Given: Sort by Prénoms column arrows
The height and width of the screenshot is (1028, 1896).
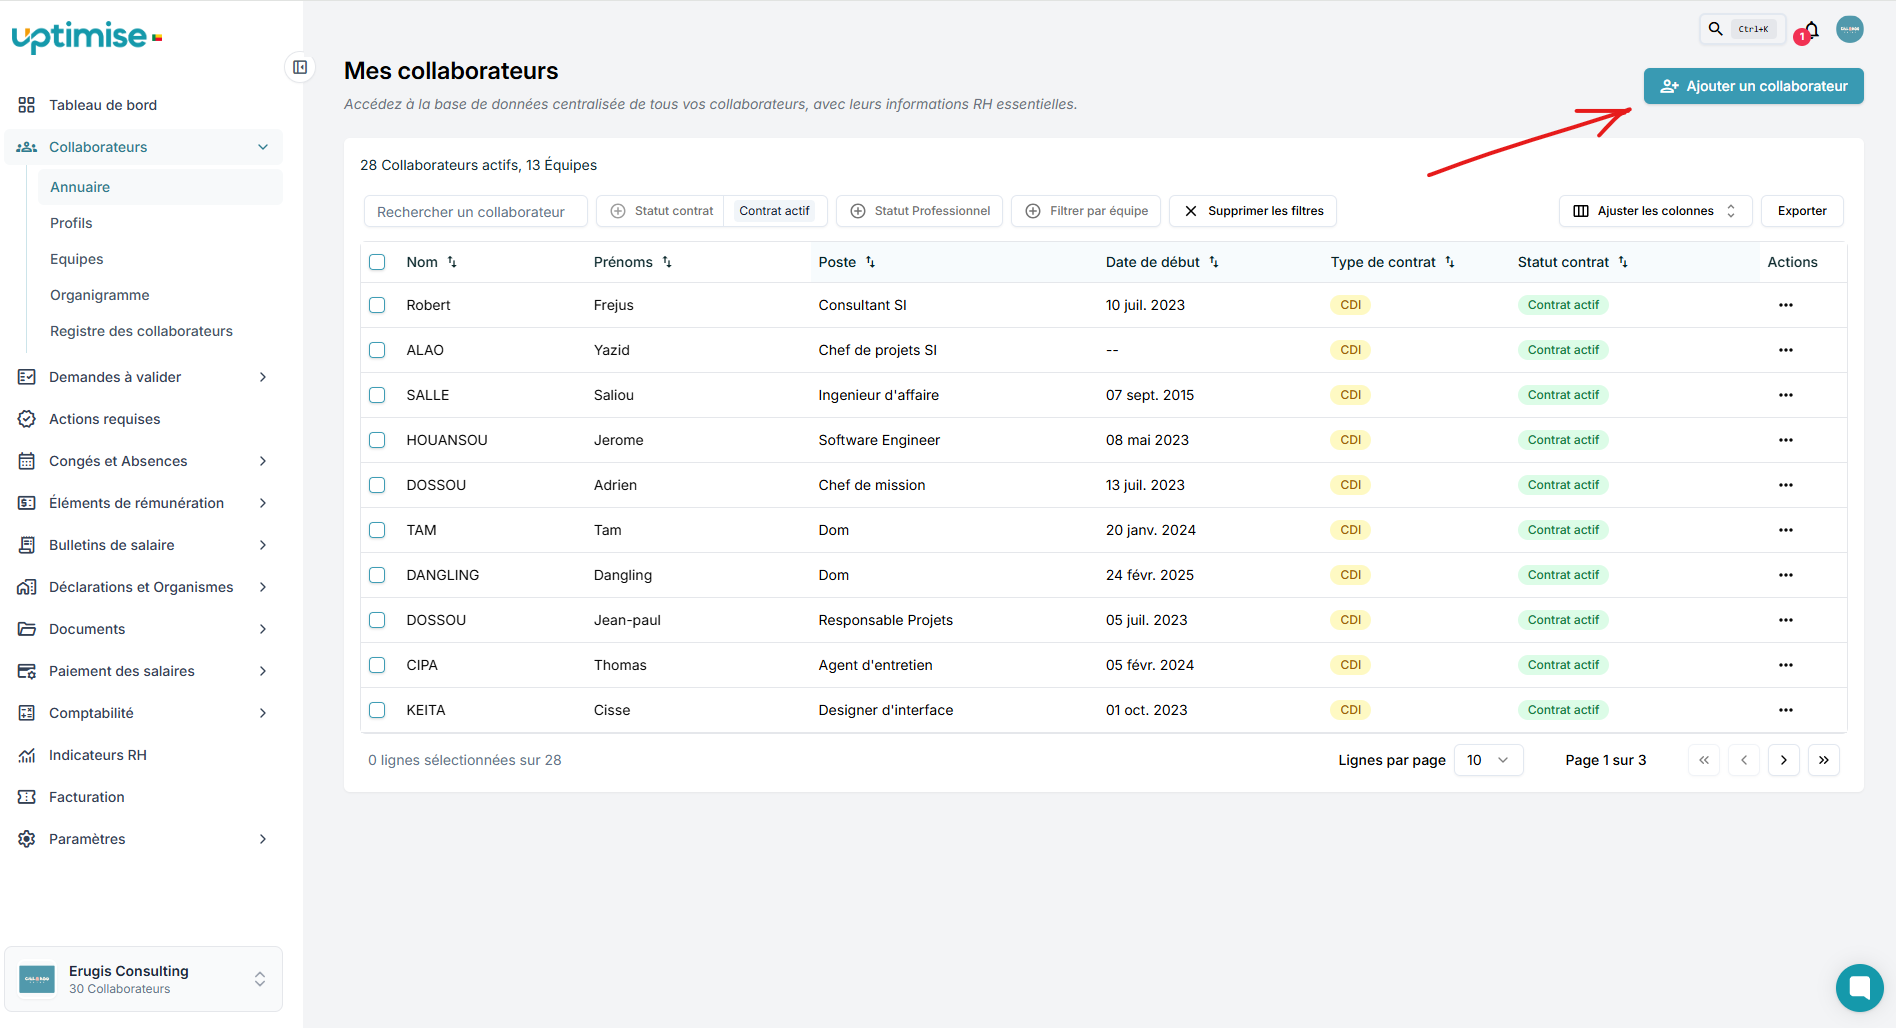Looking at the screenshot, I should [667, 262].
